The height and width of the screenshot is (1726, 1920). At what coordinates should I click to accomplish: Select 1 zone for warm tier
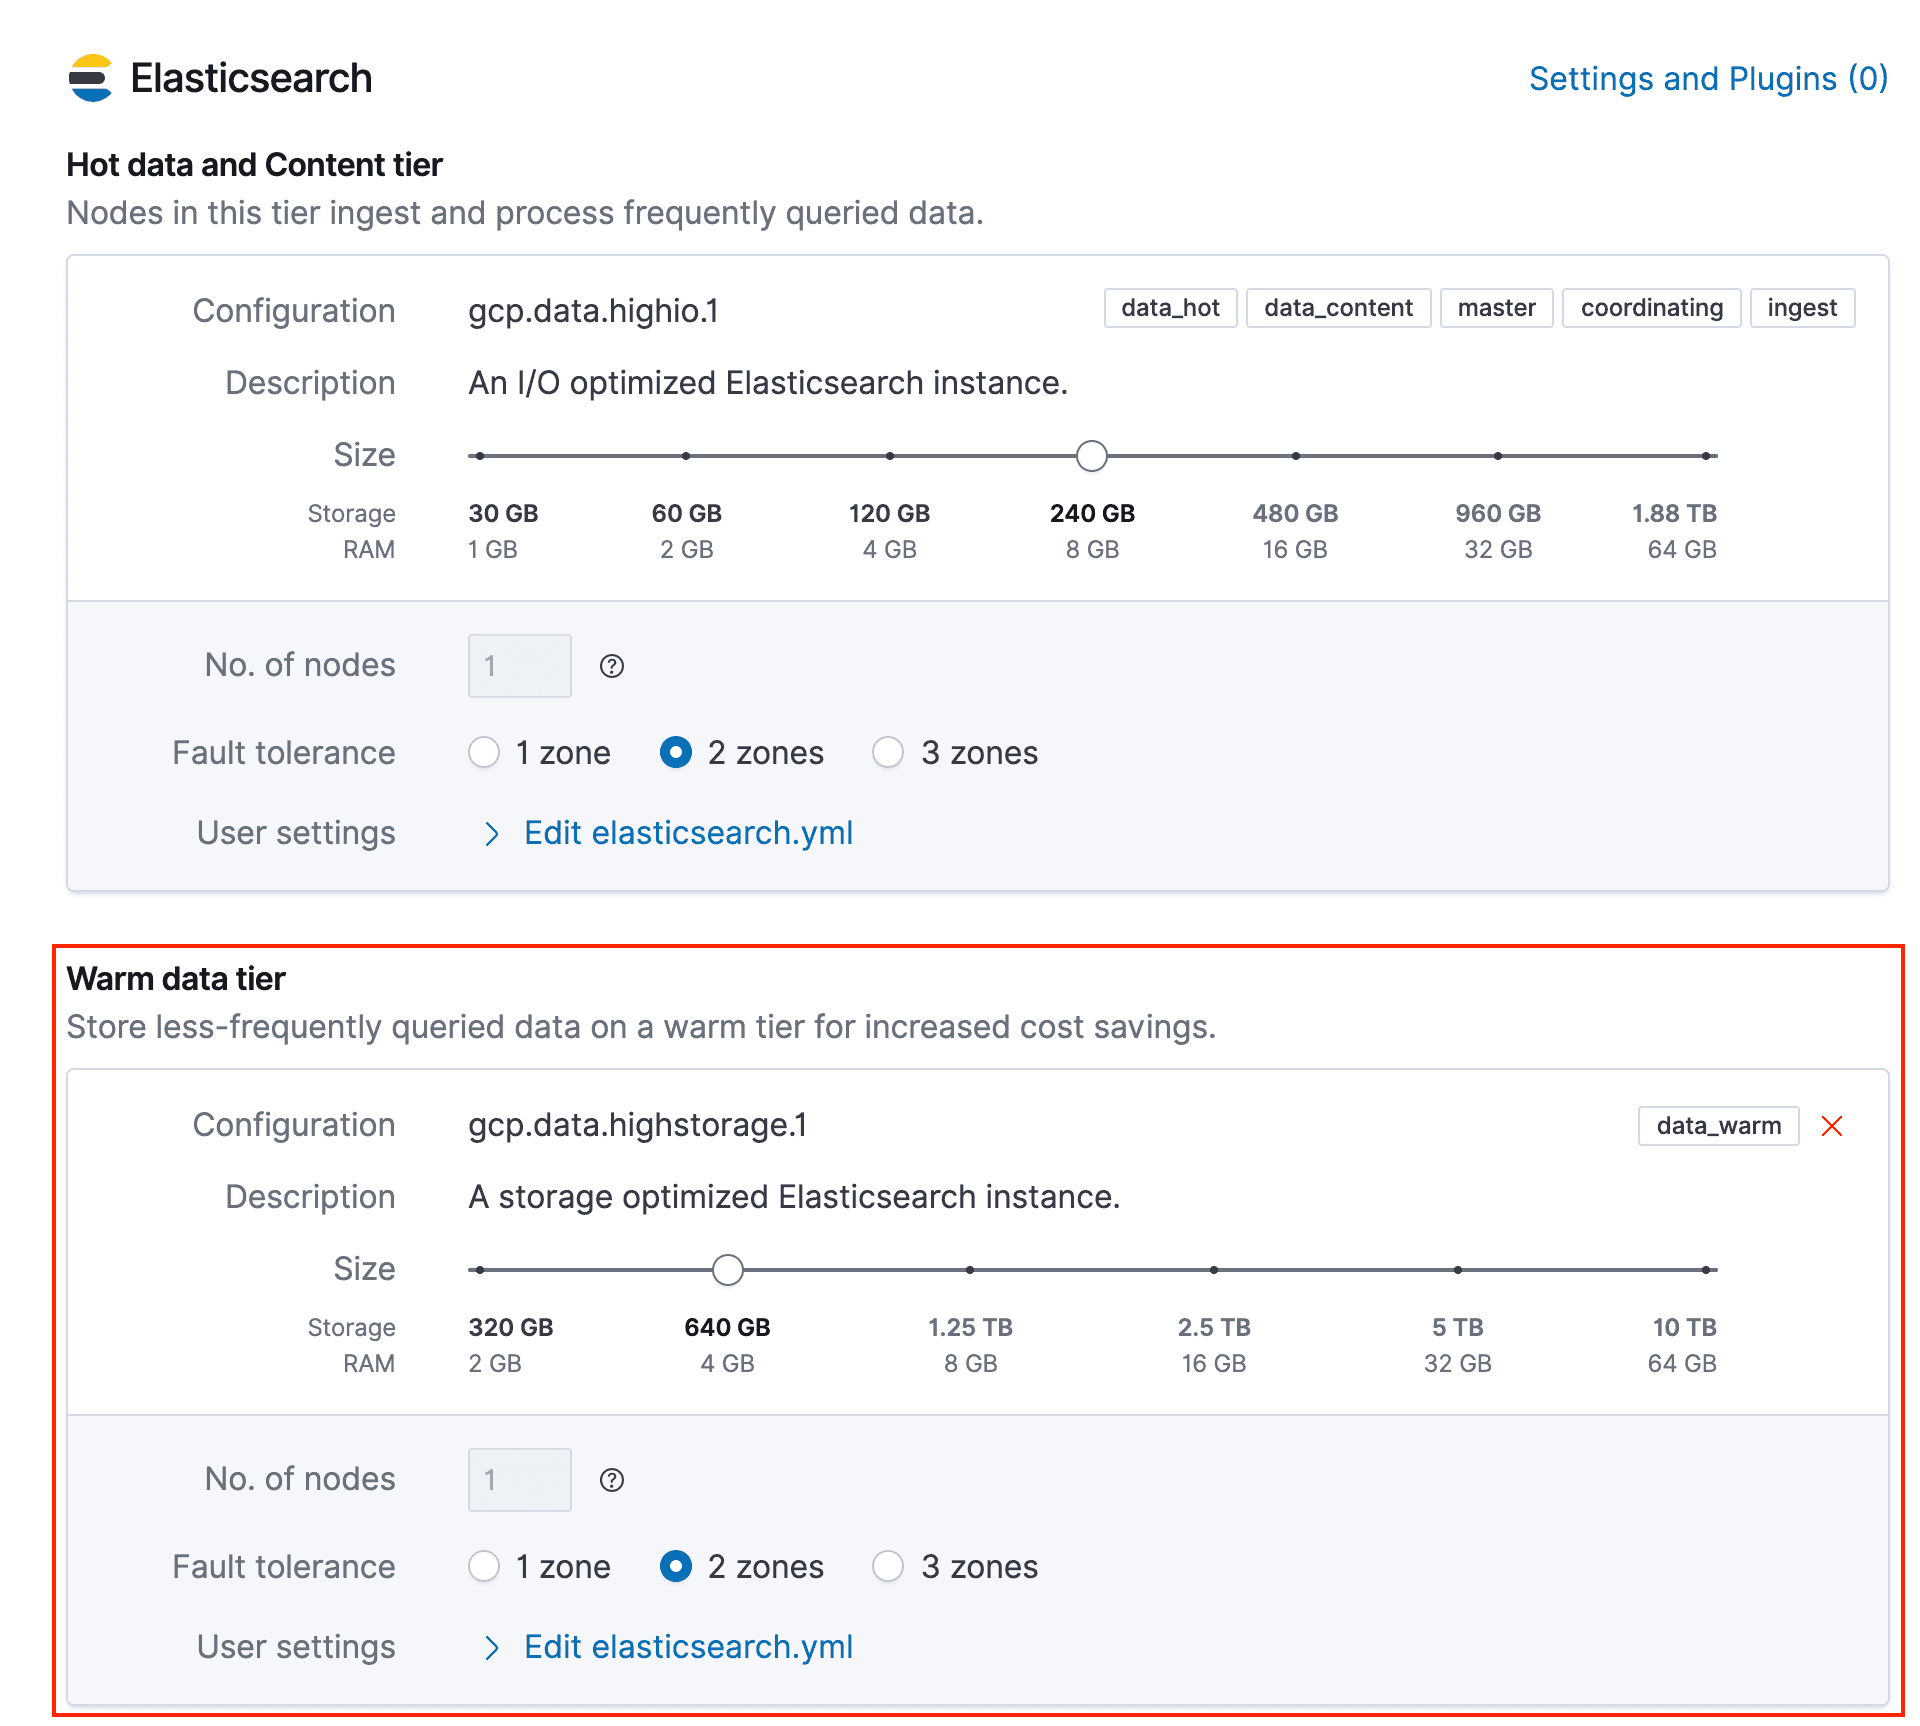tap(484, 1566)
